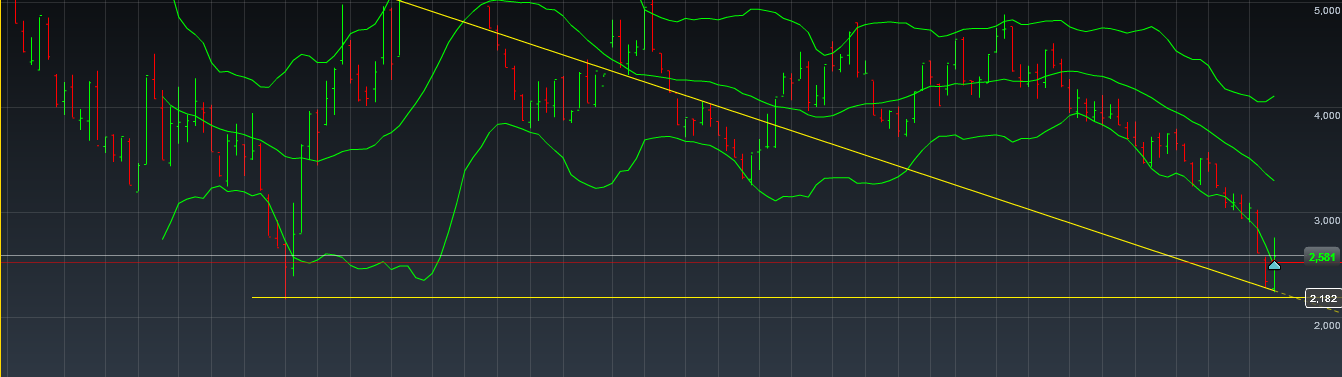Click the trendline's starting anchor at the chart top
Image resolution: width=1342 pixels, height=377 pixels.
[397, 2]
